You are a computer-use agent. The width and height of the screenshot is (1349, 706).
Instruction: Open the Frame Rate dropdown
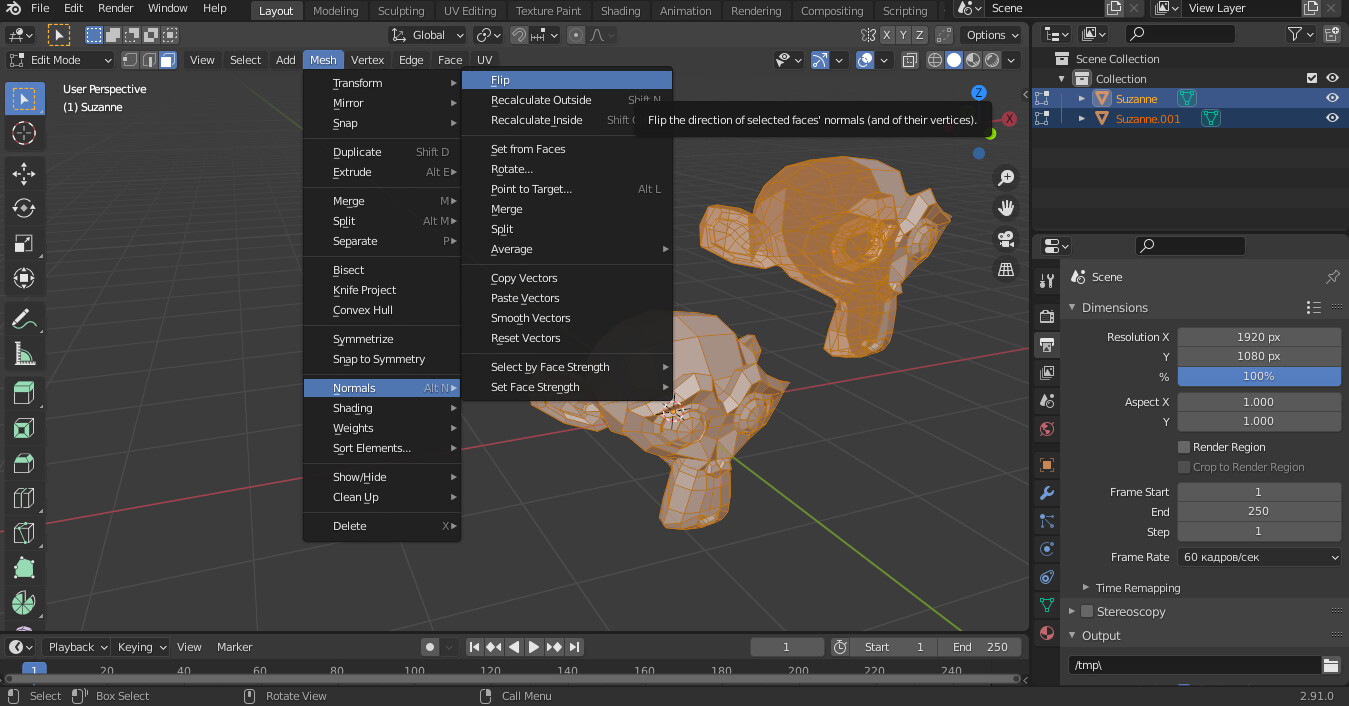tap(1259, 555)
